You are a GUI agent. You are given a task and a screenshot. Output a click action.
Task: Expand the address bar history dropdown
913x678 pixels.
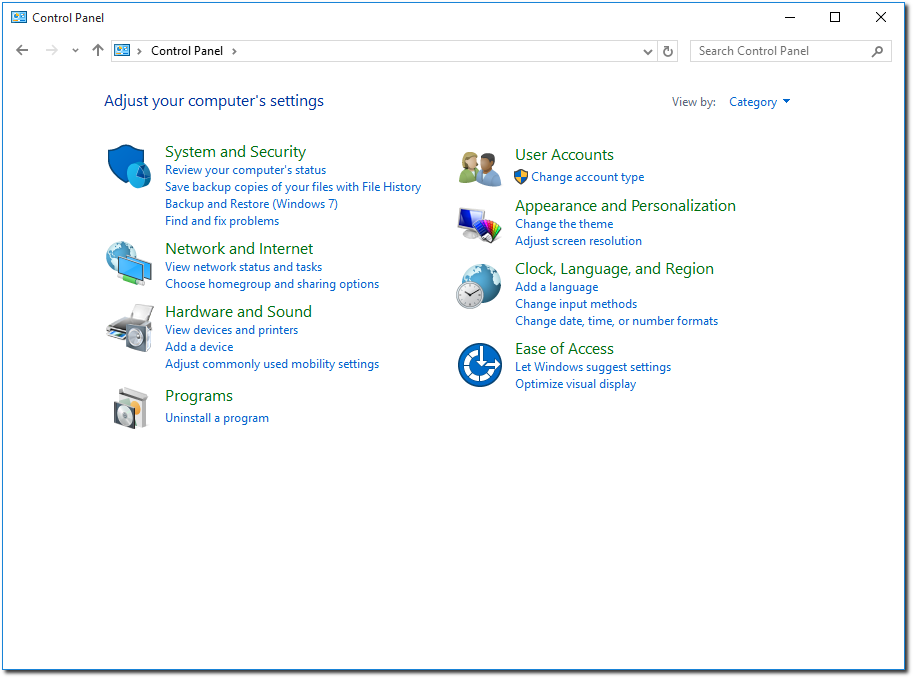tap(647, 51)
